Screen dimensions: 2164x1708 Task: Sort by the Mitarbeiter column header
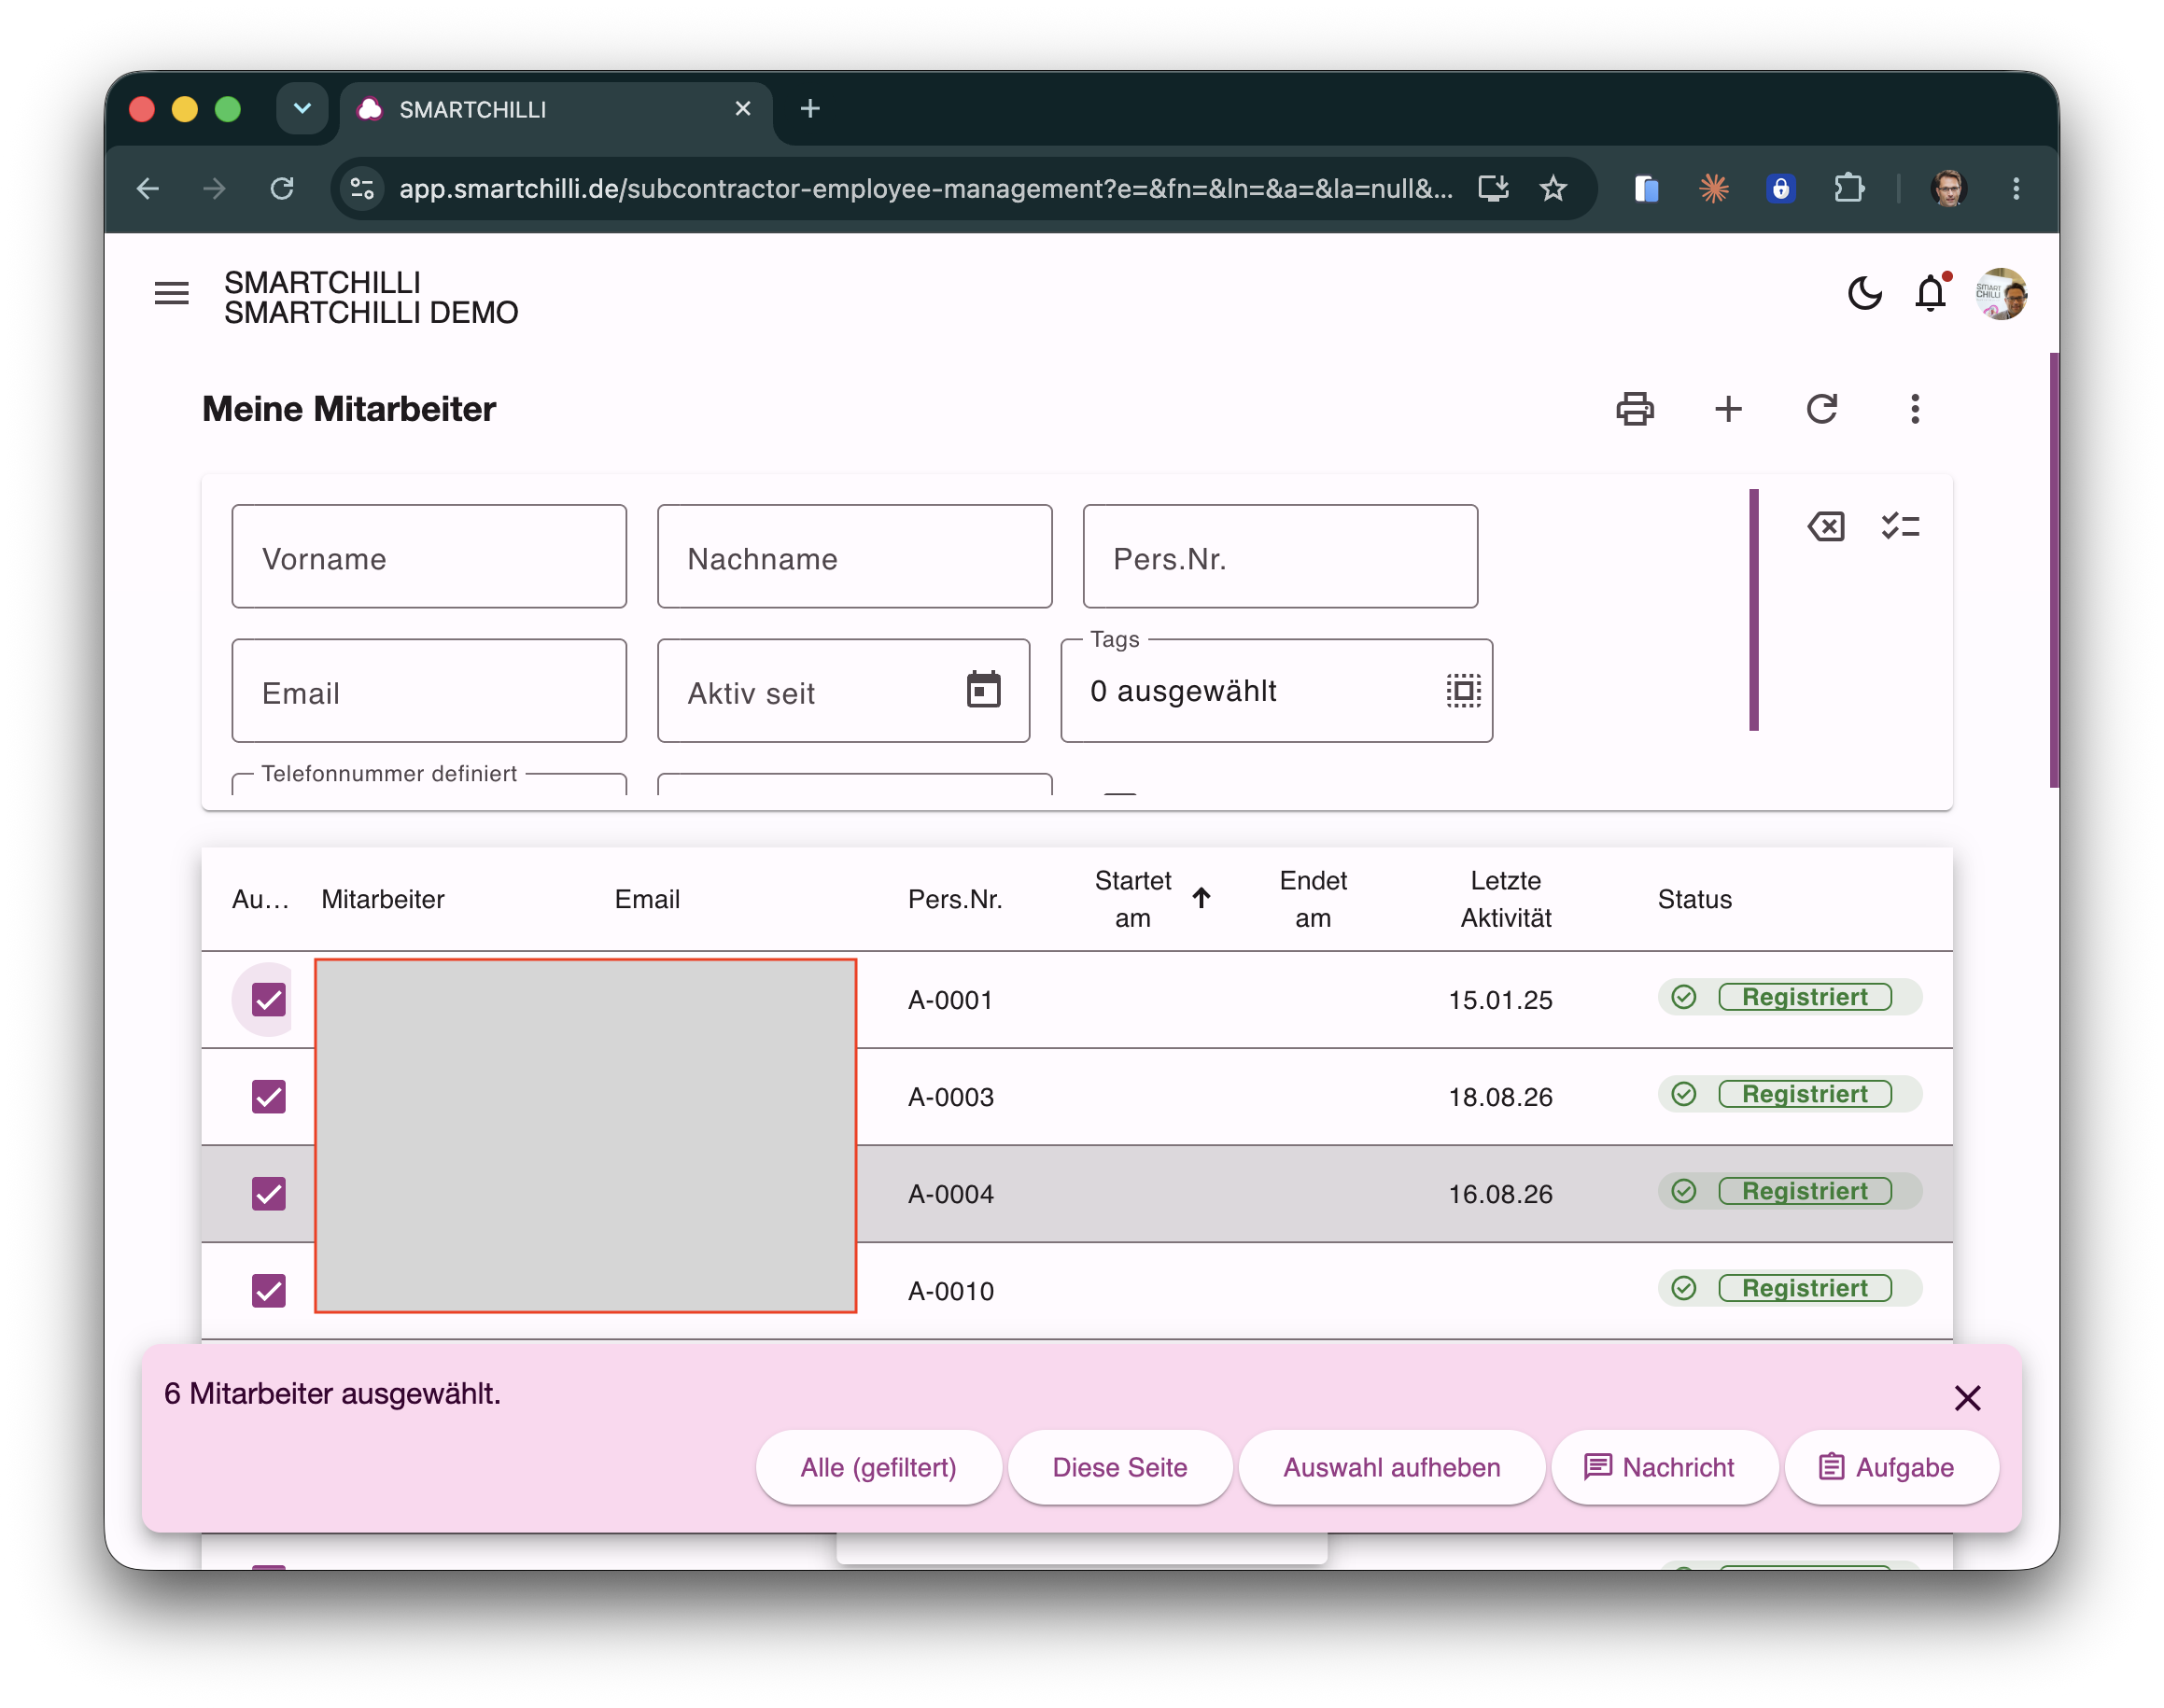[382, 899]
